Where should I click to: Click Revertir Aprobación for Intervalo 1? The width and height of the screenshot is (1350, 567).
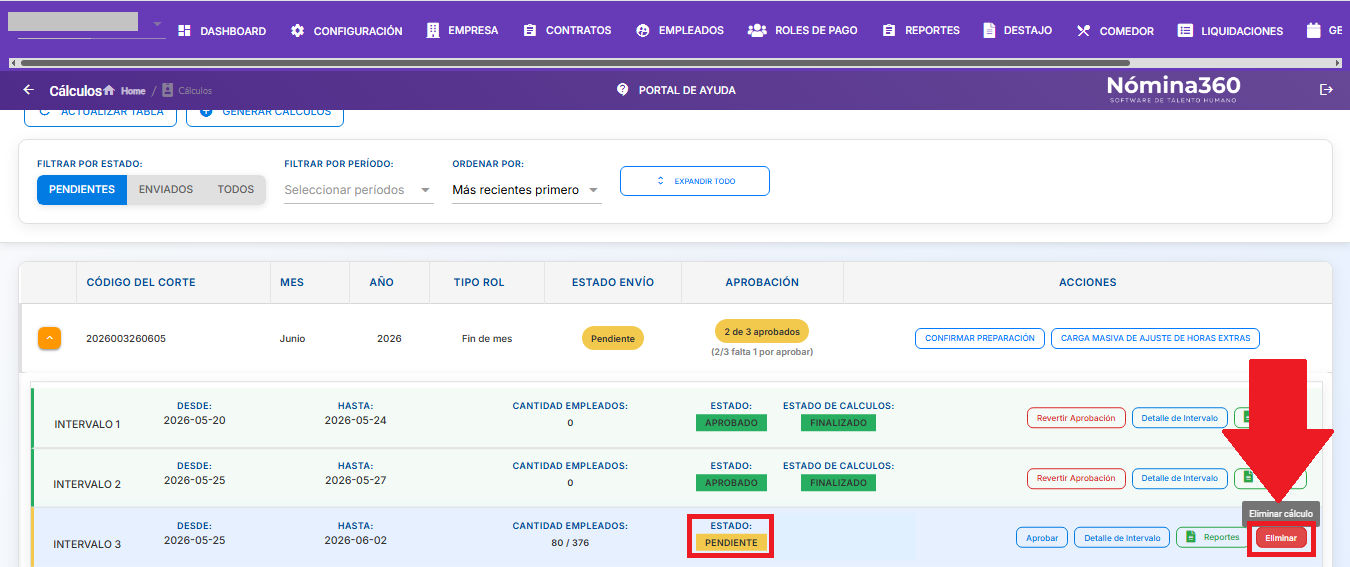pos(1076,418)
